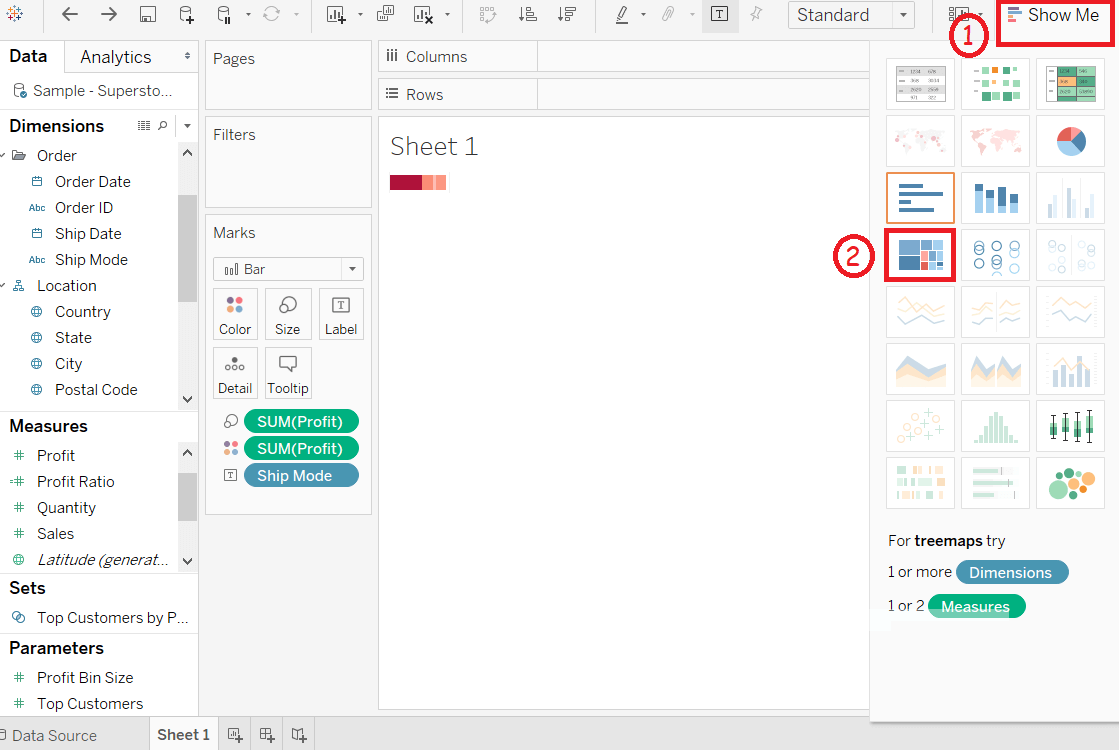Click the Highlight pen icon
The height and width of the screenshot is (750, 1119).
tap(622, 14)
